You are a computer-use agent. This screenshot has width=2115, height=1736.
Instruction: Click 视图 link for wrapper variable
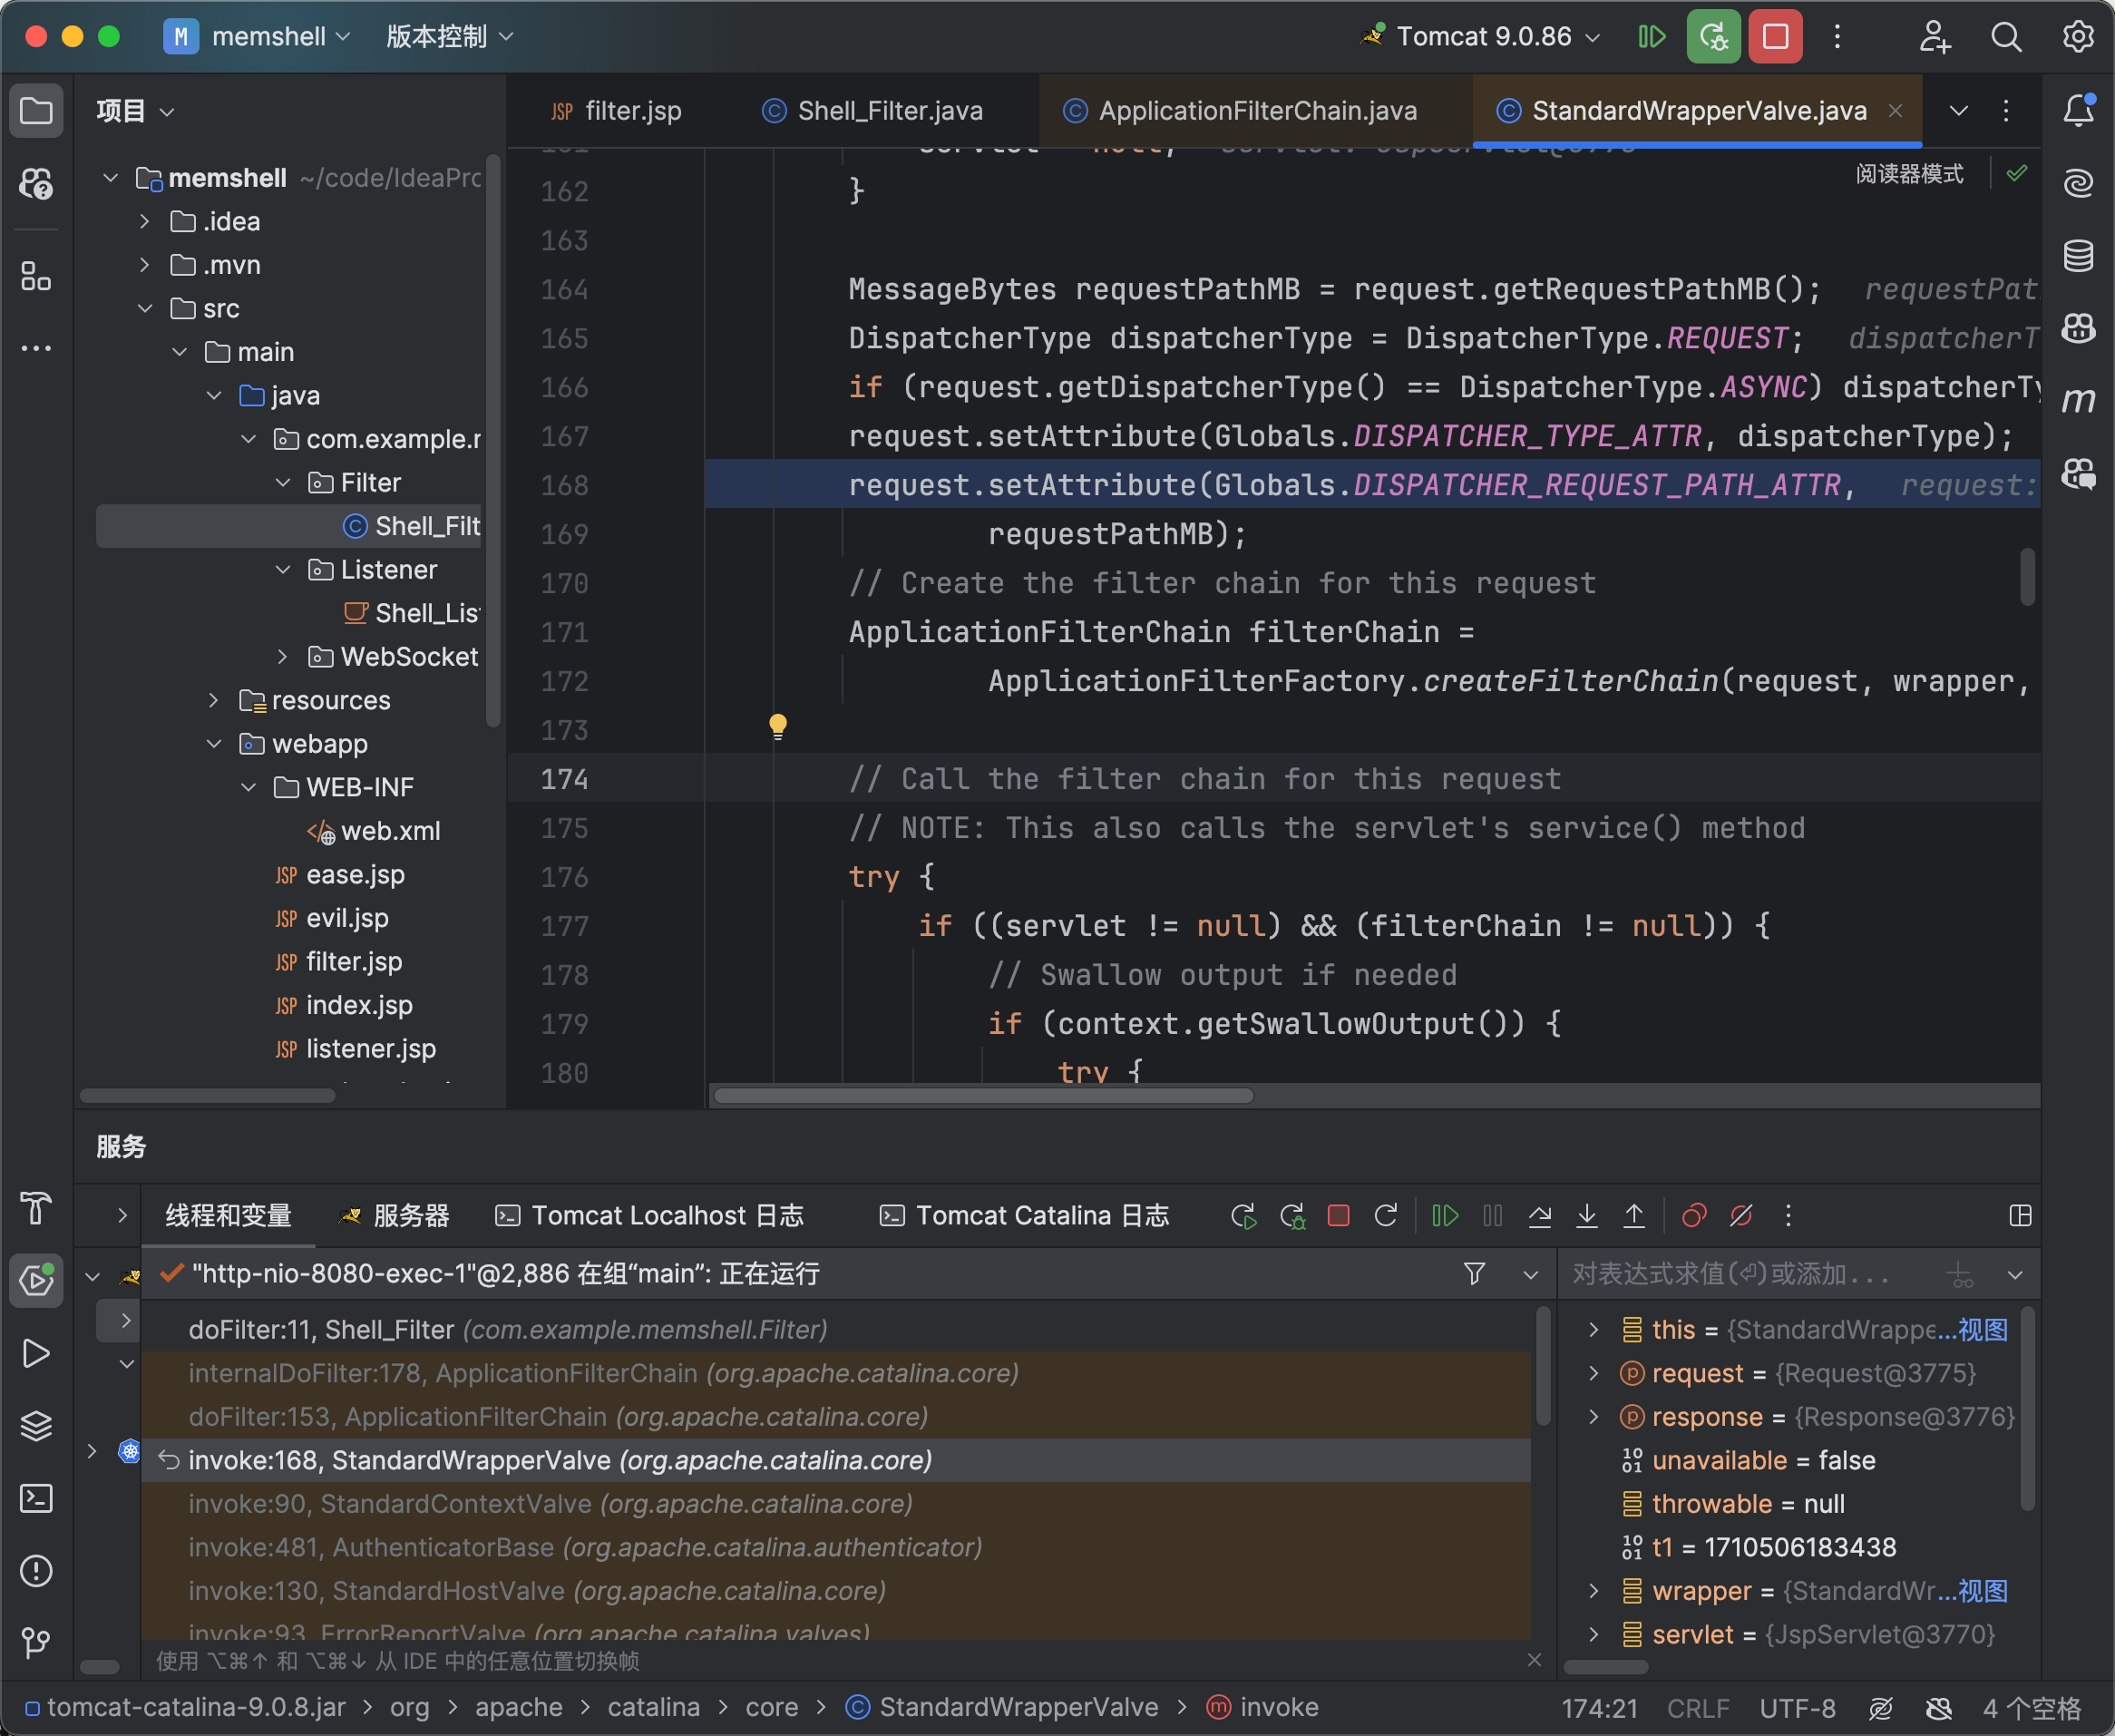tap(1982, 1590)
